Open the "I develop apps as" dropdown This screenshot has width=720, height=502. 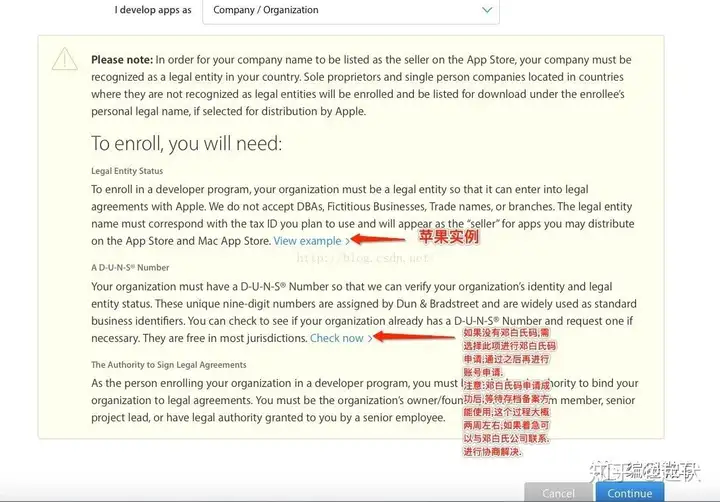(351, 11)
